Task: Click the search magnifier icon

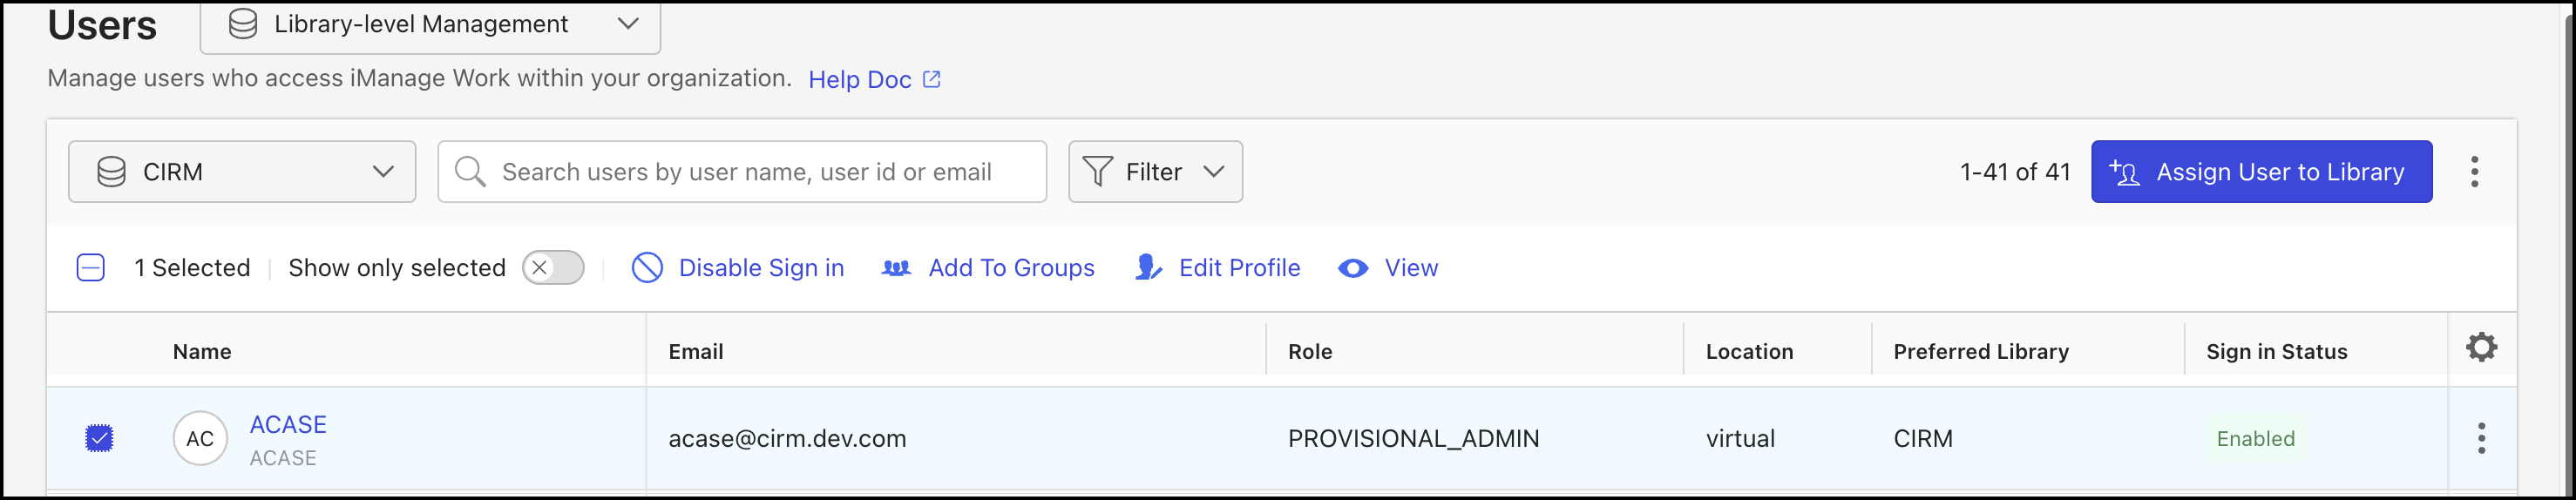Action: coord(470,172)
